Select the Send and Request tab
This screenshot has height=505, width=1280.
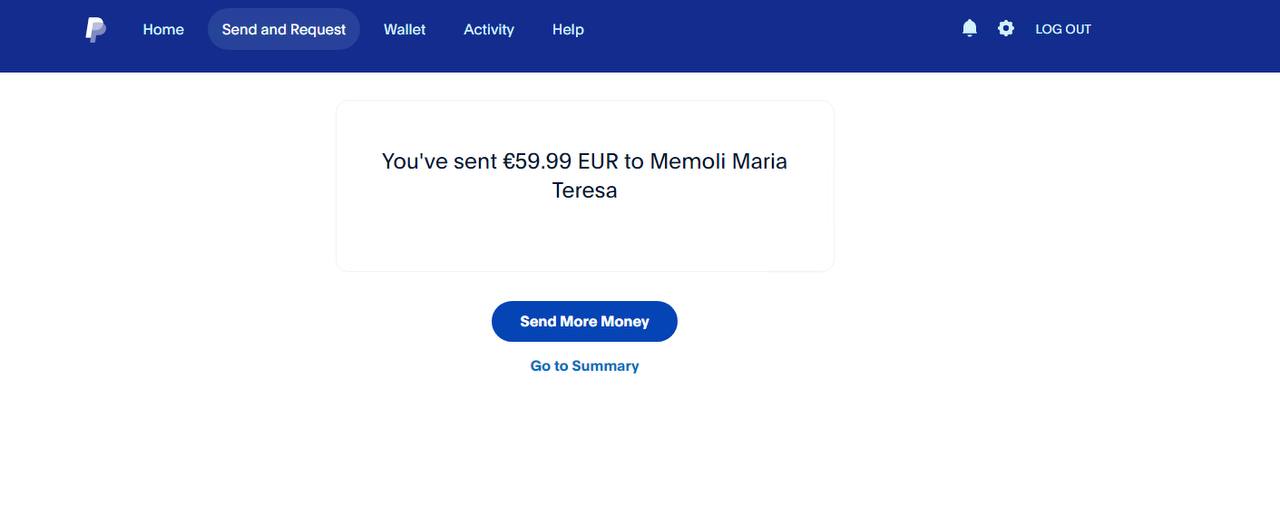pyautogui.click(x=284, y=30)
